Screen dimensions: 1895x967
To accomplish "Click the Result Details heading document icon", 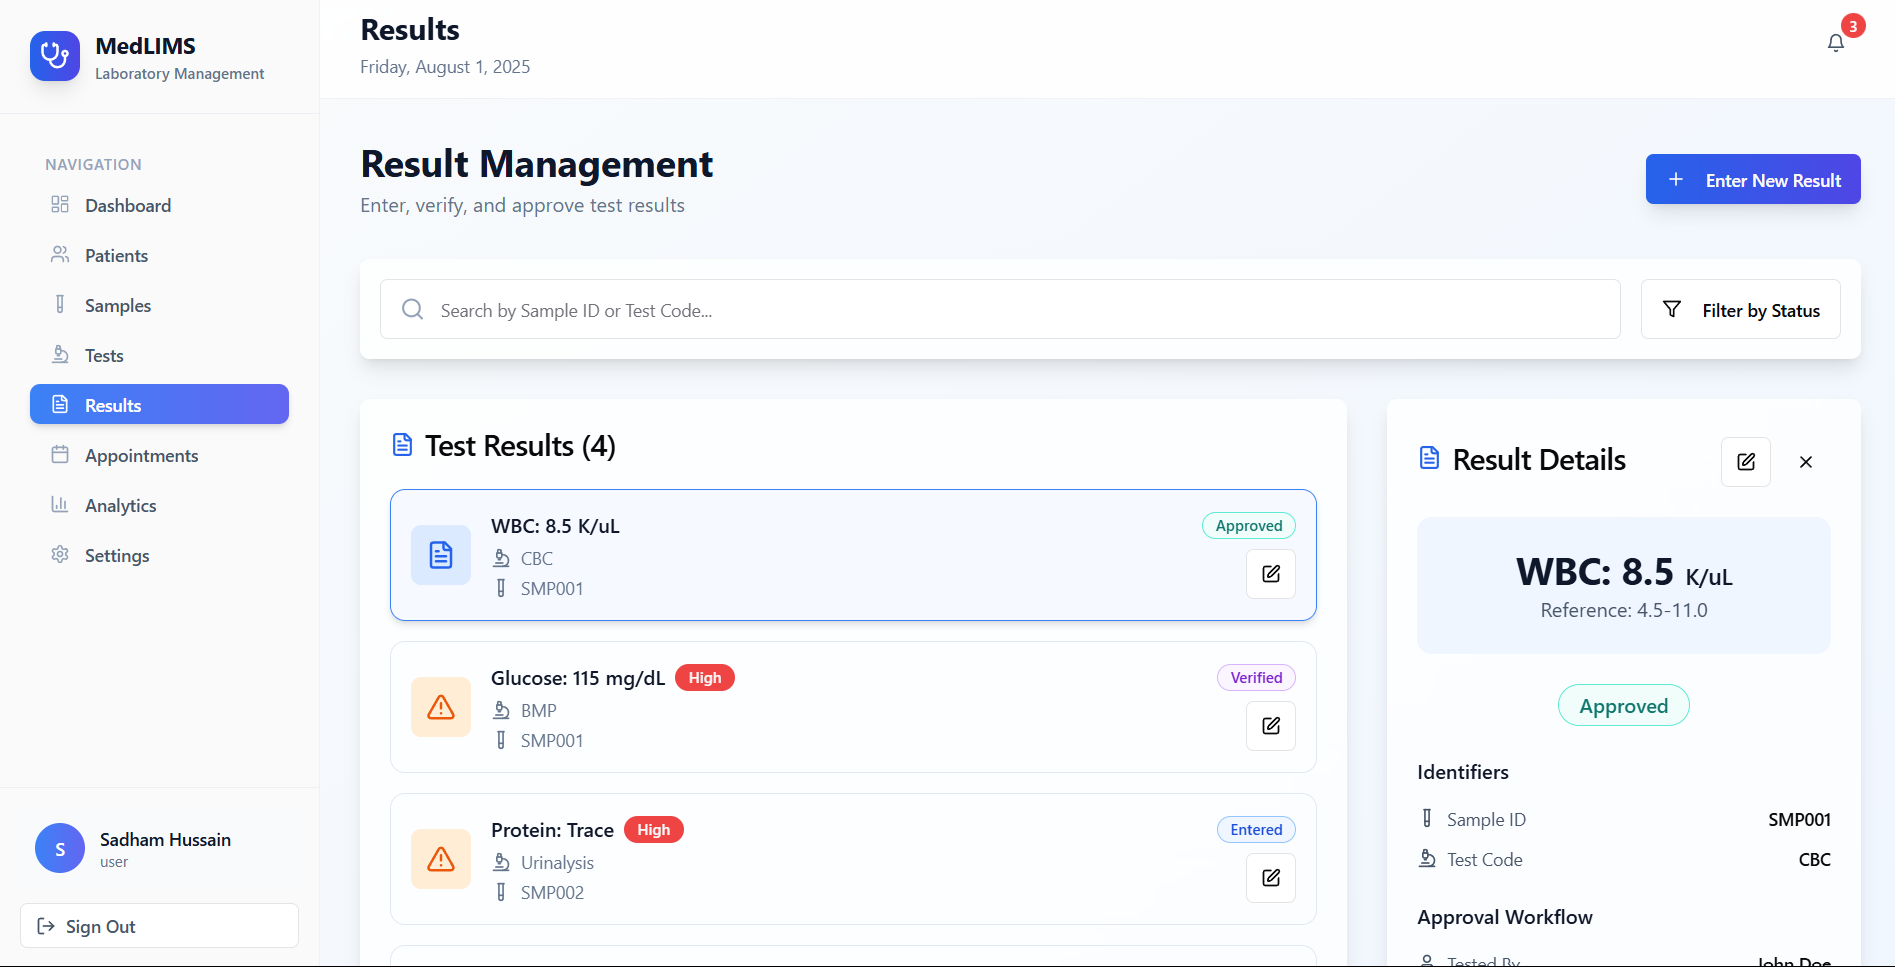I will (x=1430, y=458).
